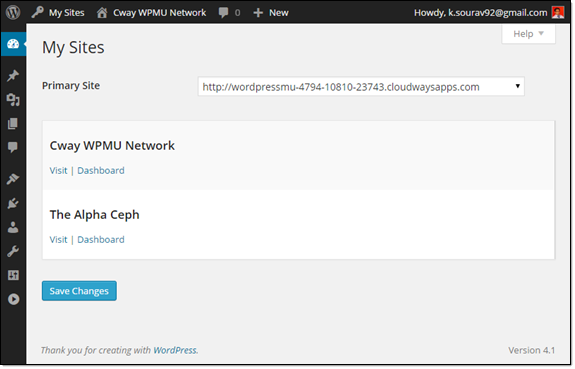
Task: Open Posts pushpin icon in sidebar
Action: tap(13, 76)
